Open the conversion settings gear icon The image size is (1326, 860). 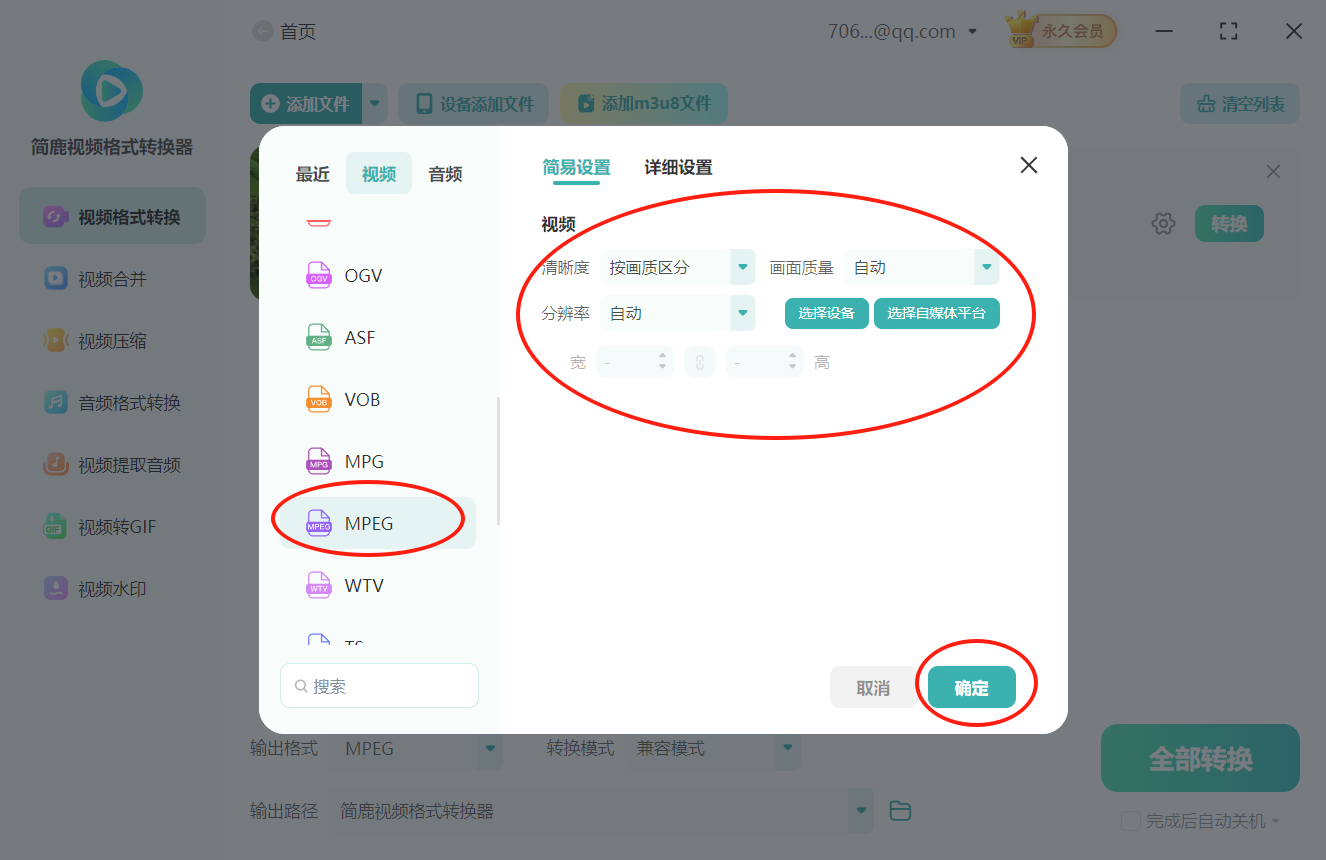1163,223
